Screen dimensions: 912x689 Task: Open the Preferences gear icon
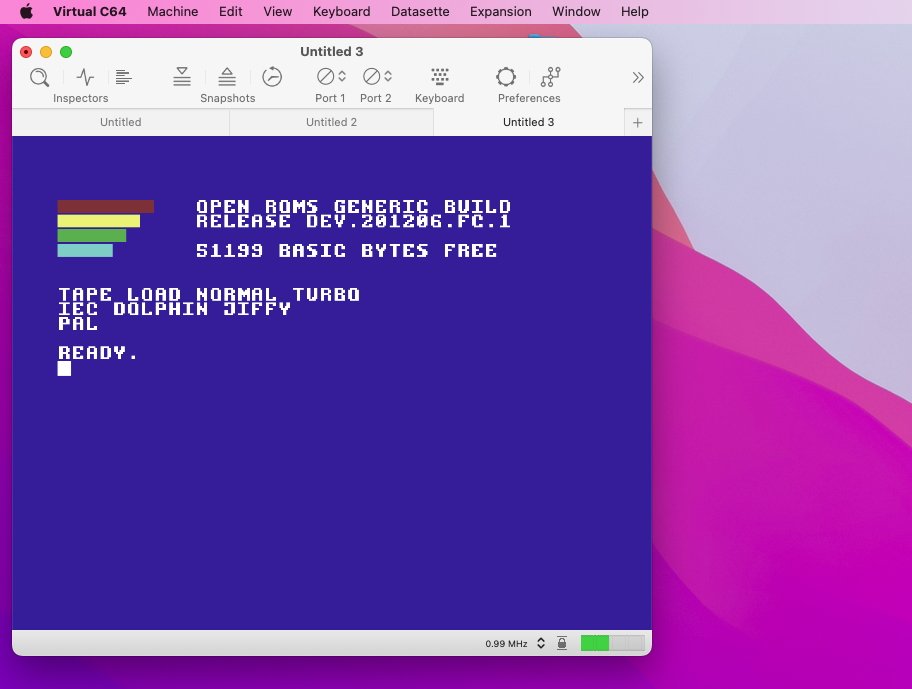pyautogui.click(x=506, y=77)
